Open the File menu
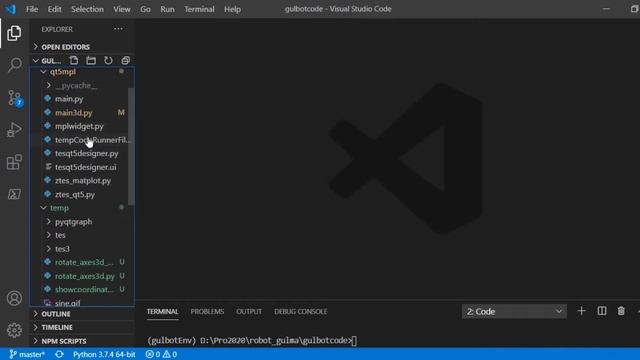 coord(32,9)
